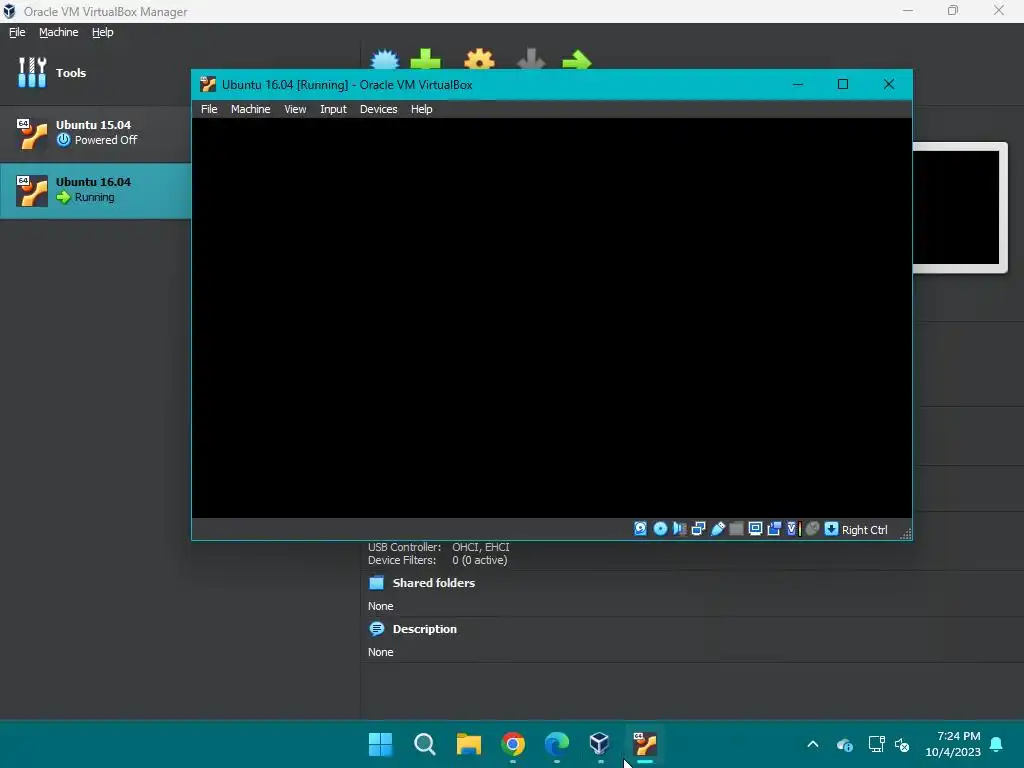Screen dimensions: 1024x768
Task: Click muted volume tray icon
Action: (x=902, y=744)
